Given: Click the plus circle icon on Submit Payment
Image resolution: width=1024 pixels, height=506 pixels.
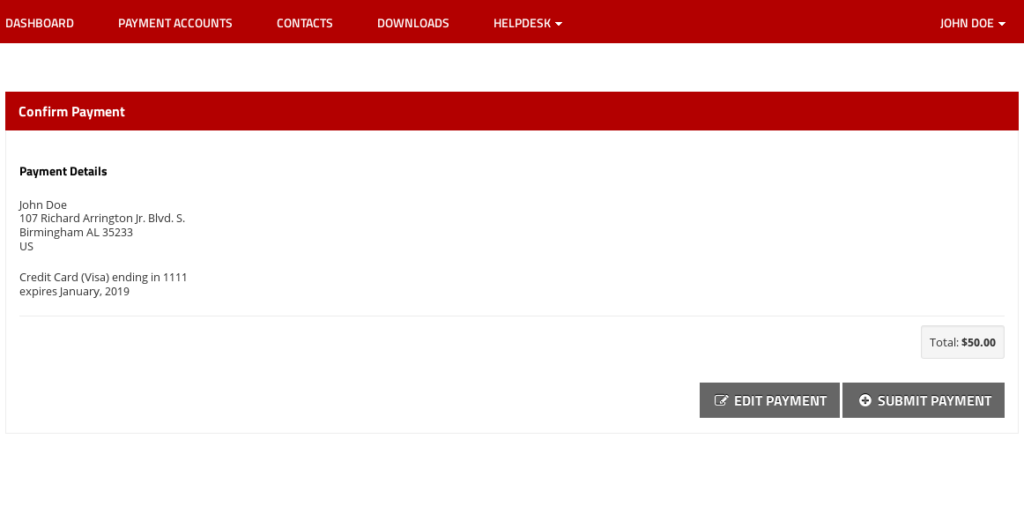Looking at the screenshot, I should pos(865,401).
